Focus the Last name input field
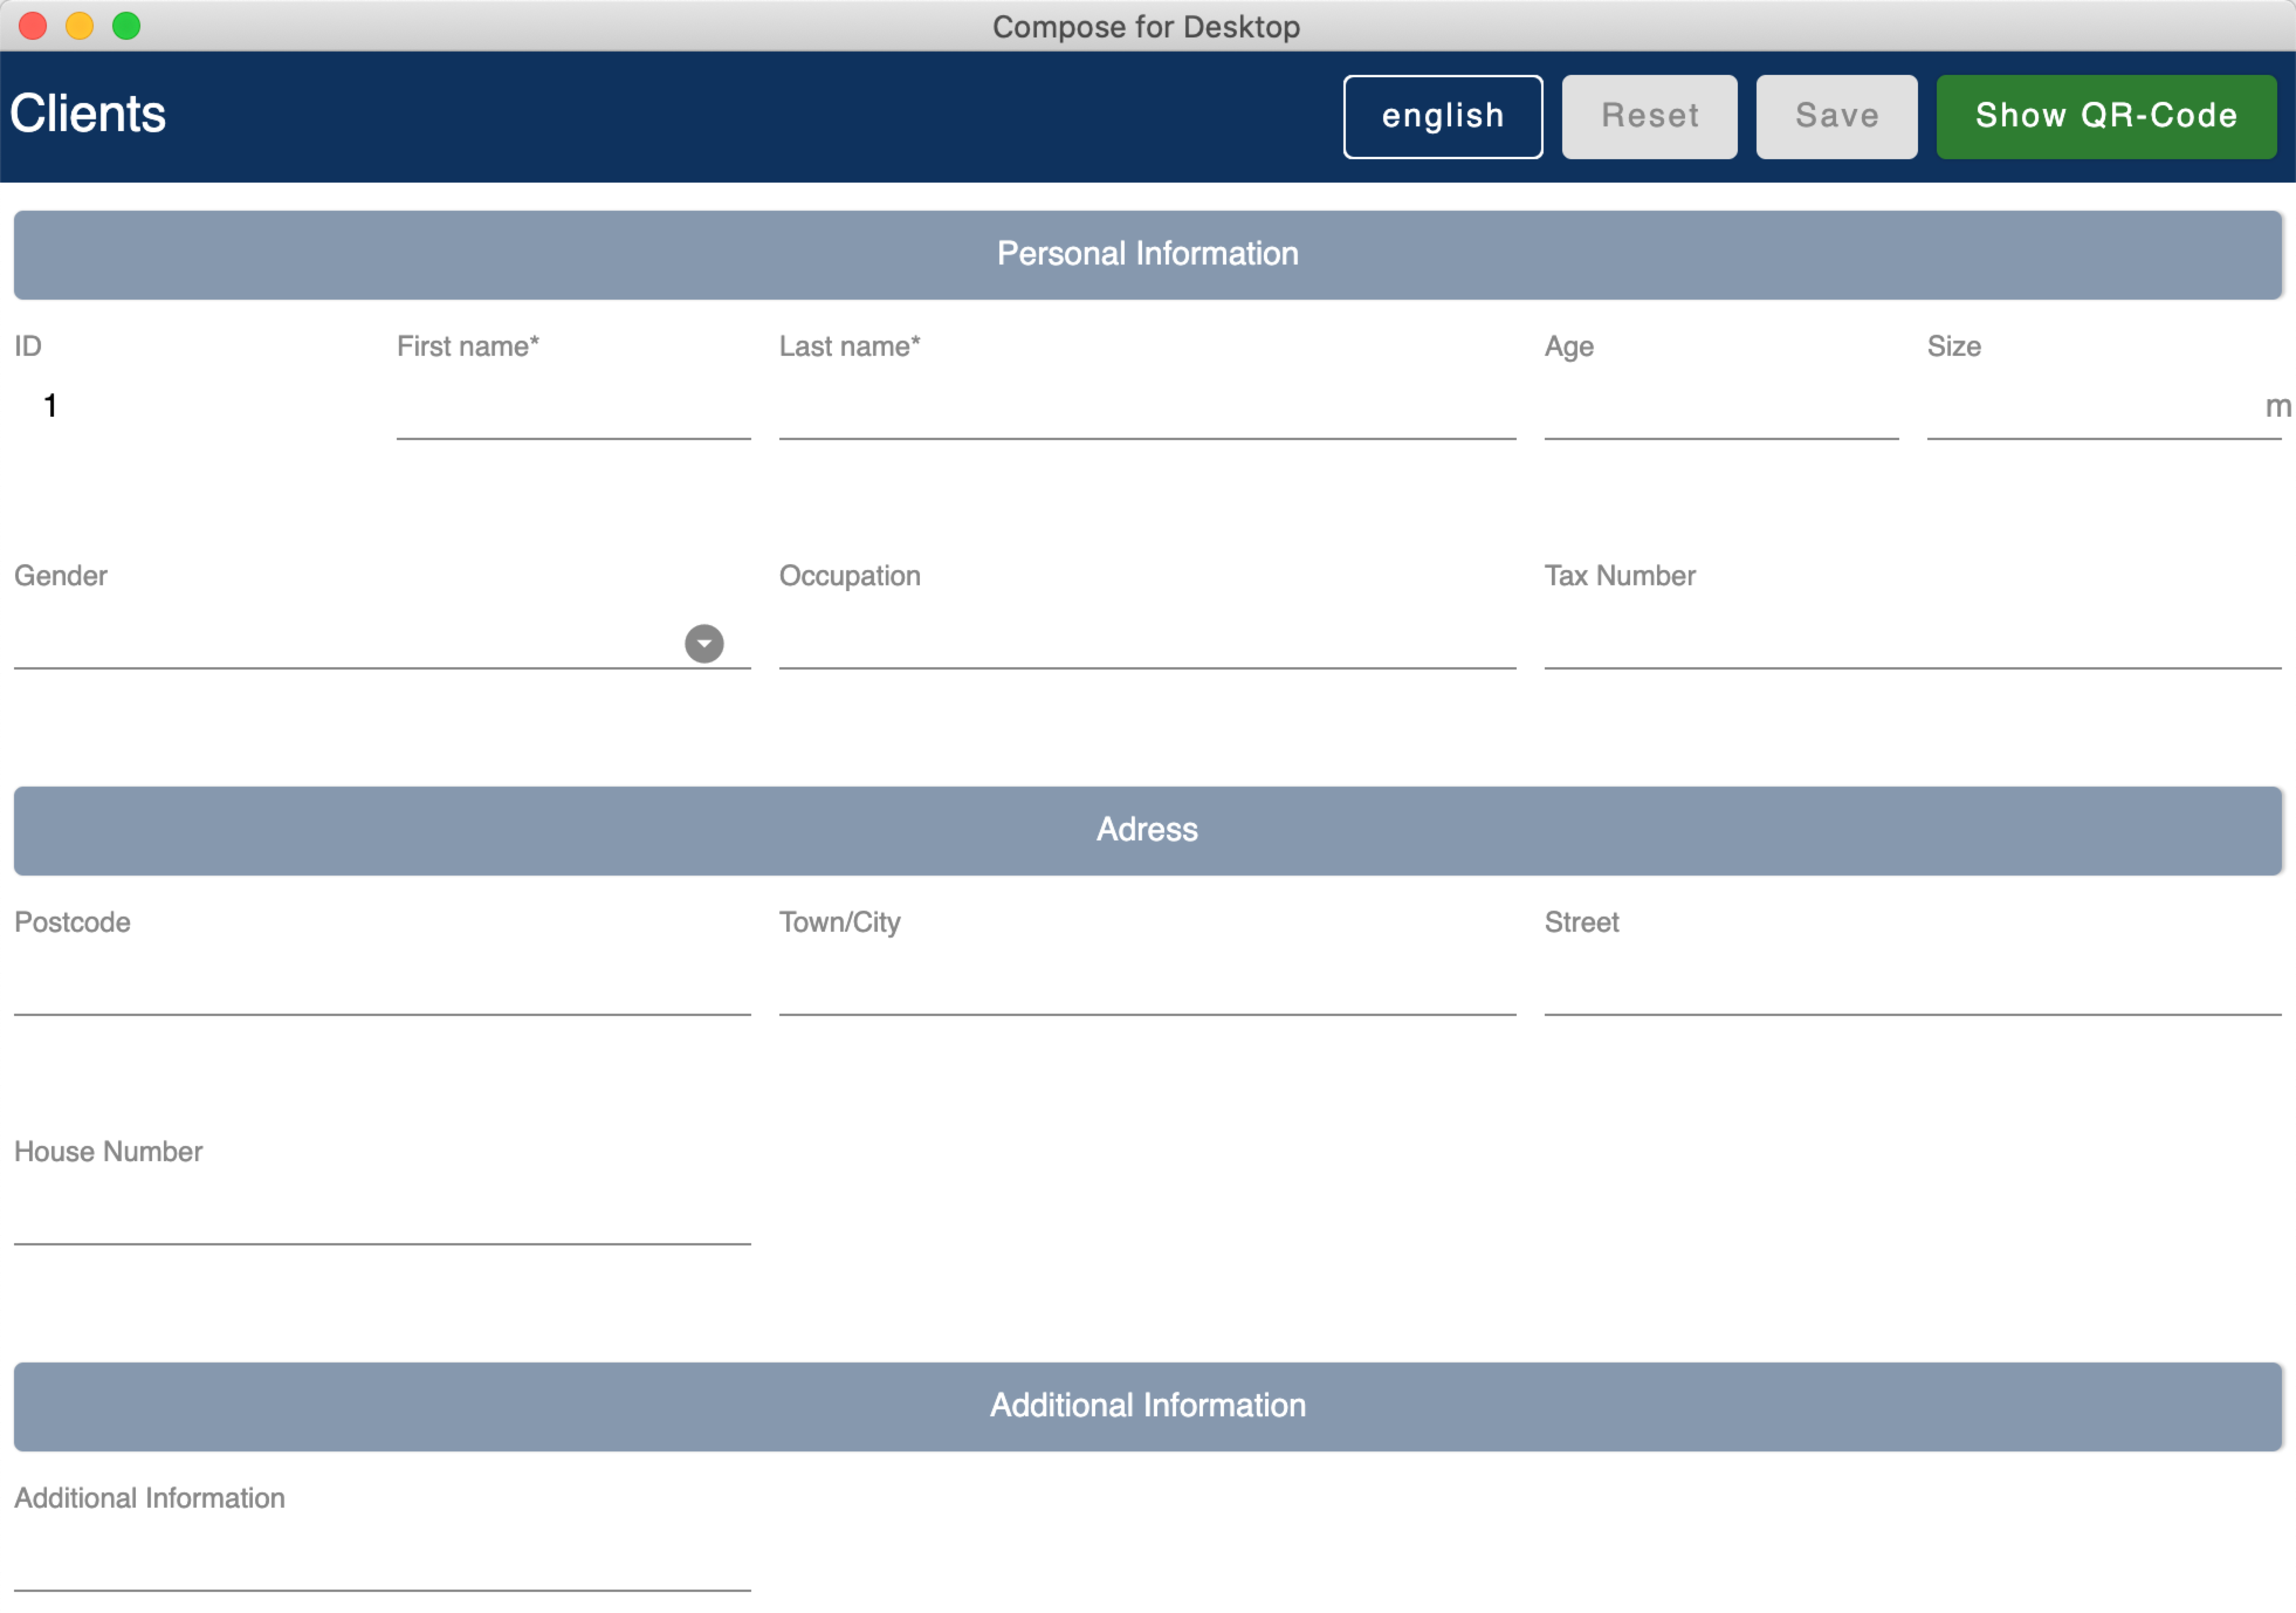Viewport: 2296px width, 1613px height. tap(1146, 408)
